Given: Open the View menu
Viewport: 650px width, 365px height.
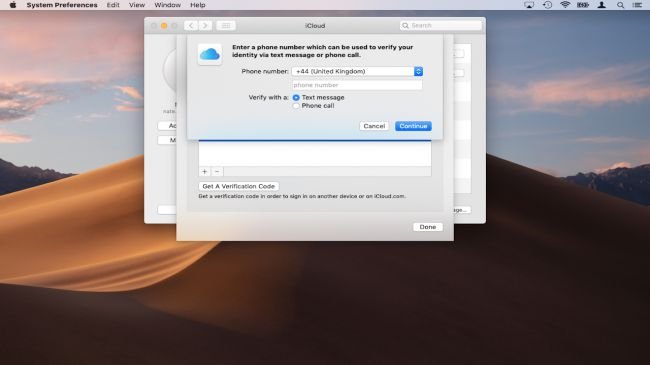Looking at the screenshot, I should click(137, 5).
